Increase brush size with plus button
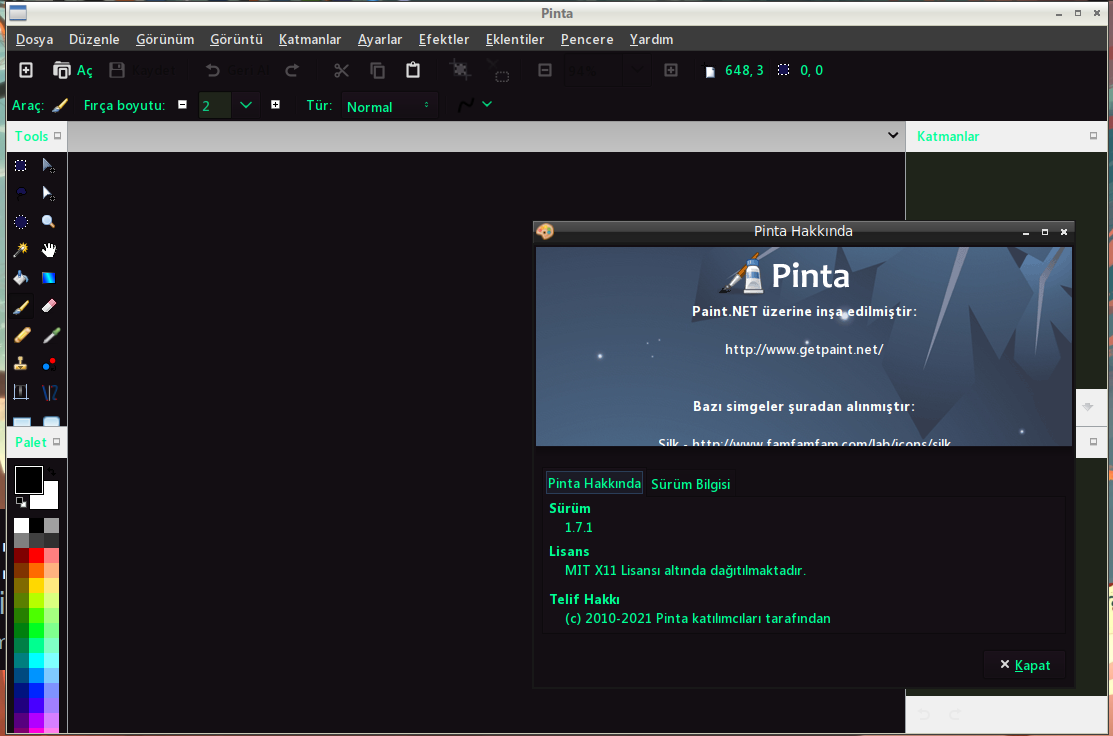This screenshot has height=736, width=1113. coord(275,104)
